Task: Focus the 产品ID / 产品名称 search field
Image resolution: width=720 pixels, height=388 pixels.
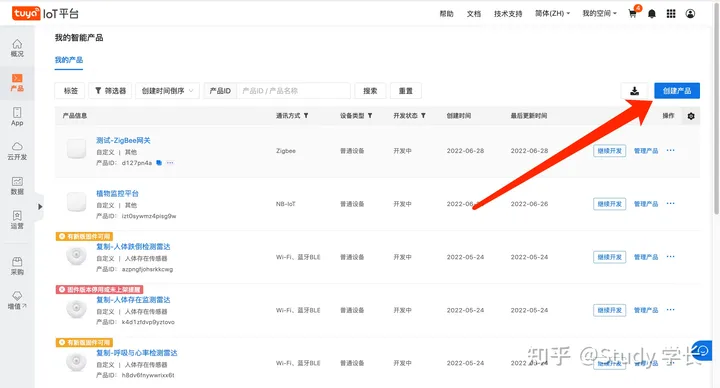Action: (293, 91)
